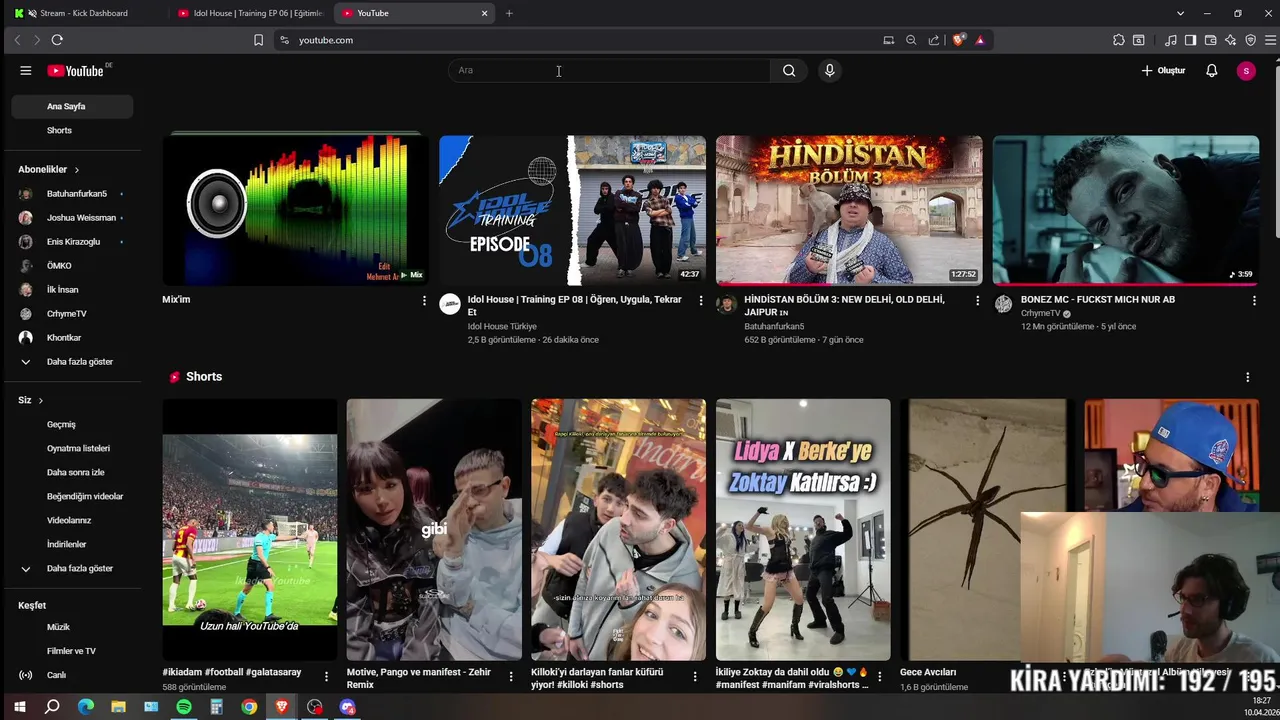The image size is (1280, 720).
Task: Close the YouTube browser tab
Action: click(x=485, y=13)
